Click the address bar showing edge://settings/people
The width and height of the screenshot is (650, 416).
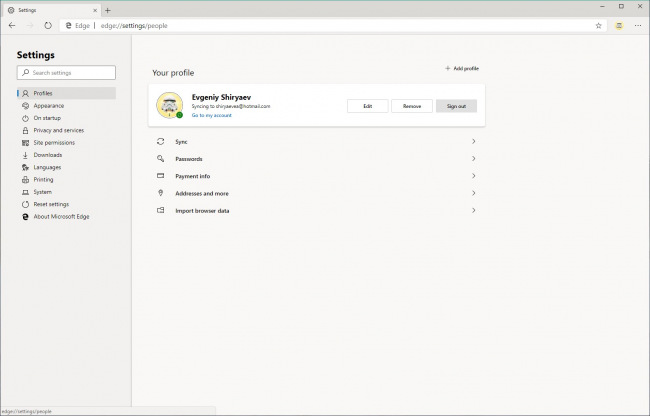332,26
